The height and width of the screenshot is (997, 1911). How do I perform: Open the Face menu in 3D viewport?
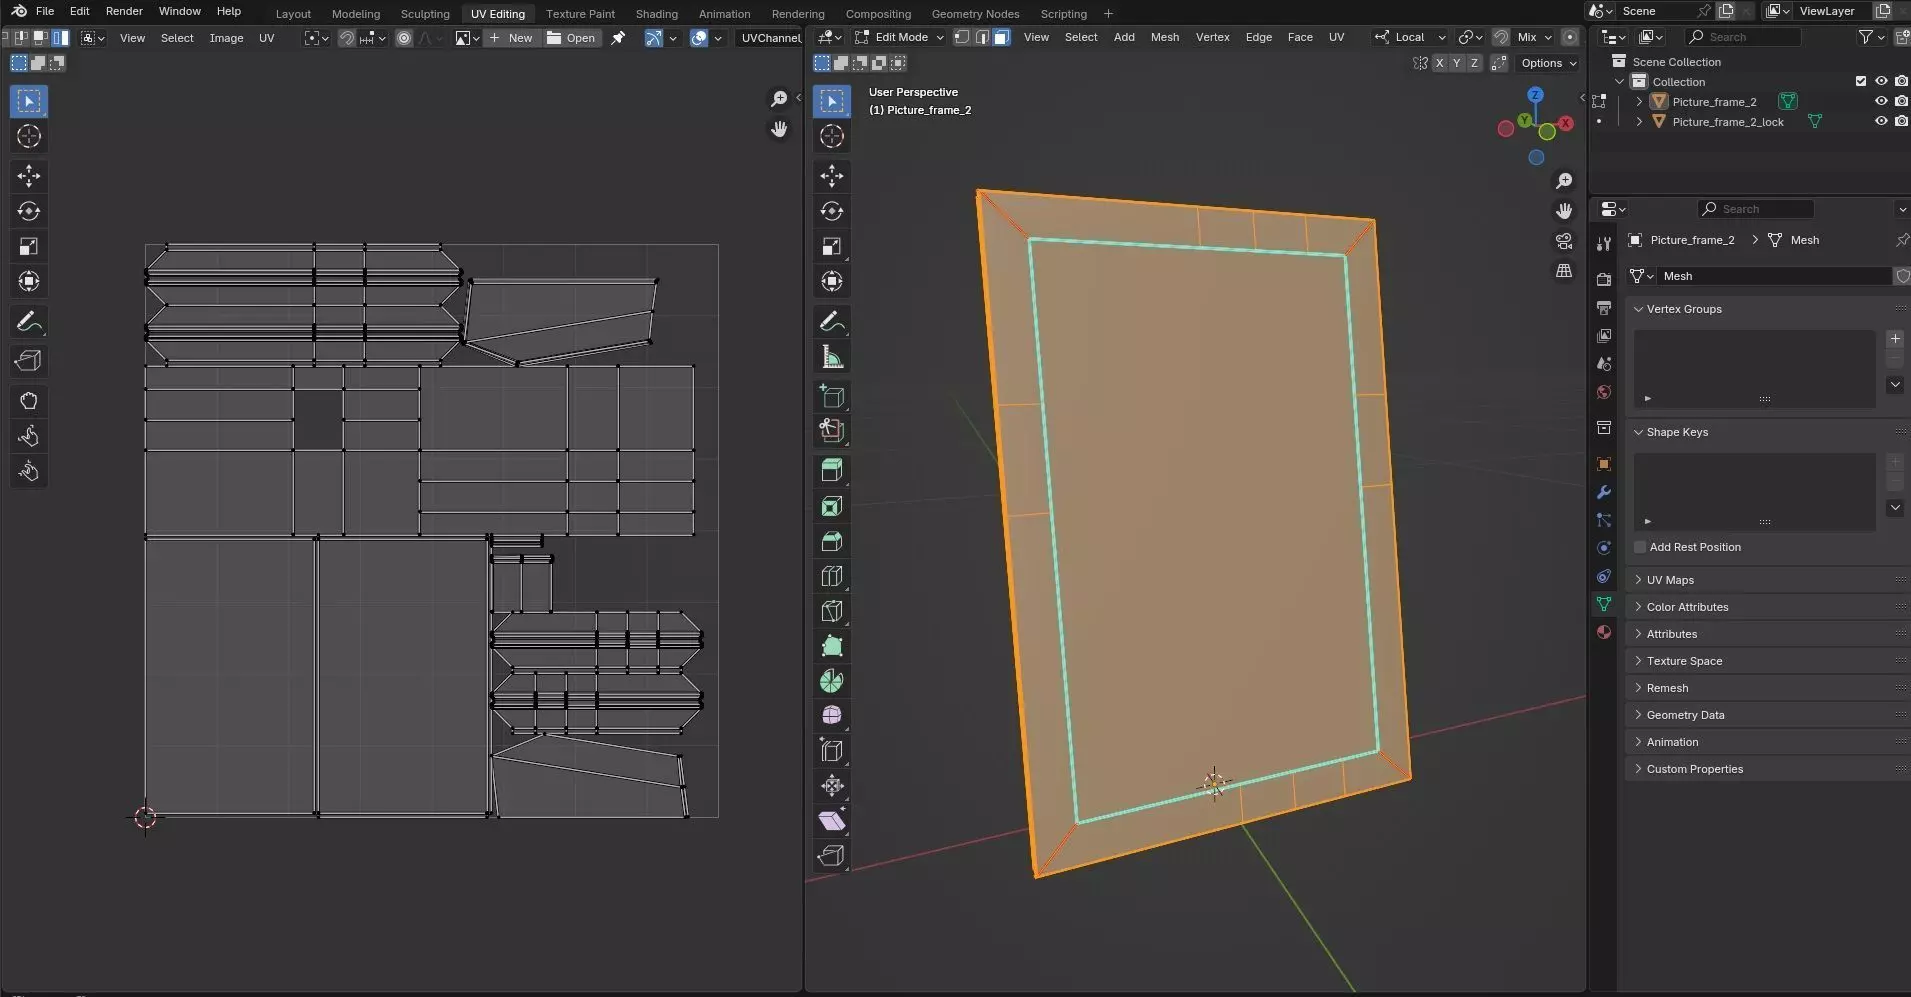tap(1300, 37)
